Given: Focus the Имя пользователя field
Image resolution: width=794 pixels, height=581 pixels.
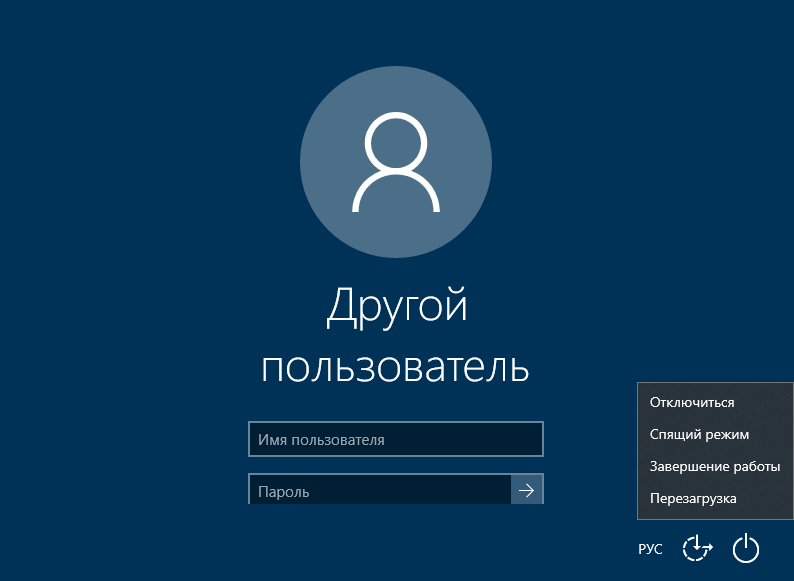Looking at the screenshot, I should tap(396, 439).
